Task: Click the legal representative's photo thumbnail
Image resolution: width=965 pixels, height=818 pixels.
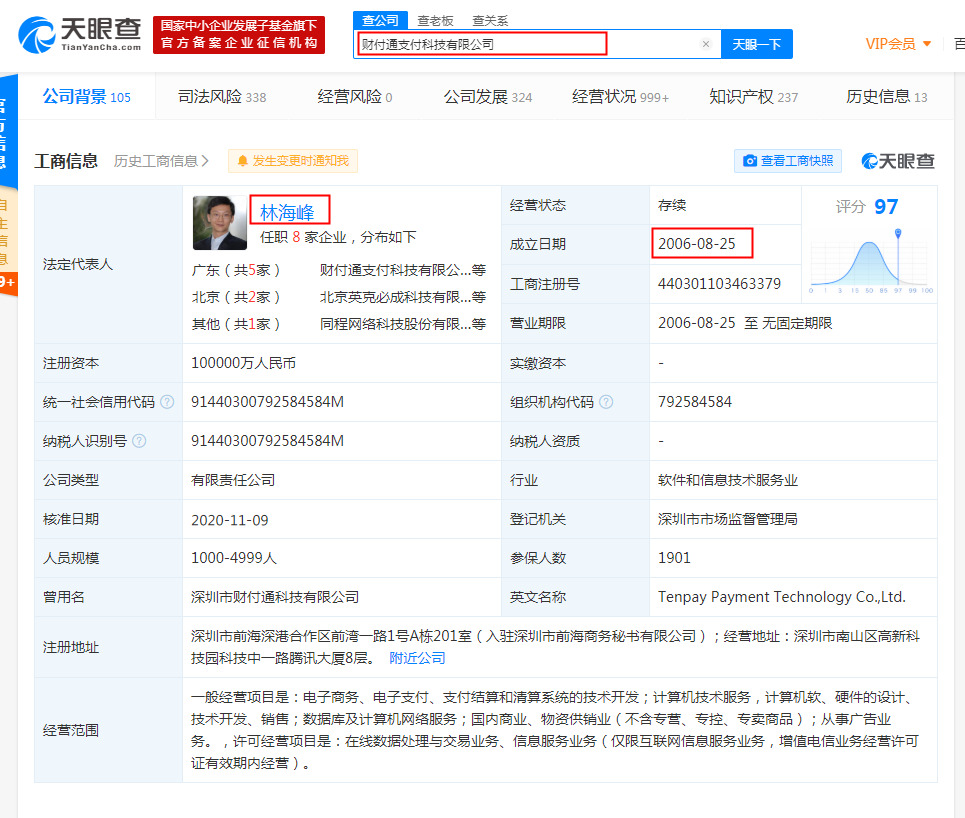Action: point(220,223)
